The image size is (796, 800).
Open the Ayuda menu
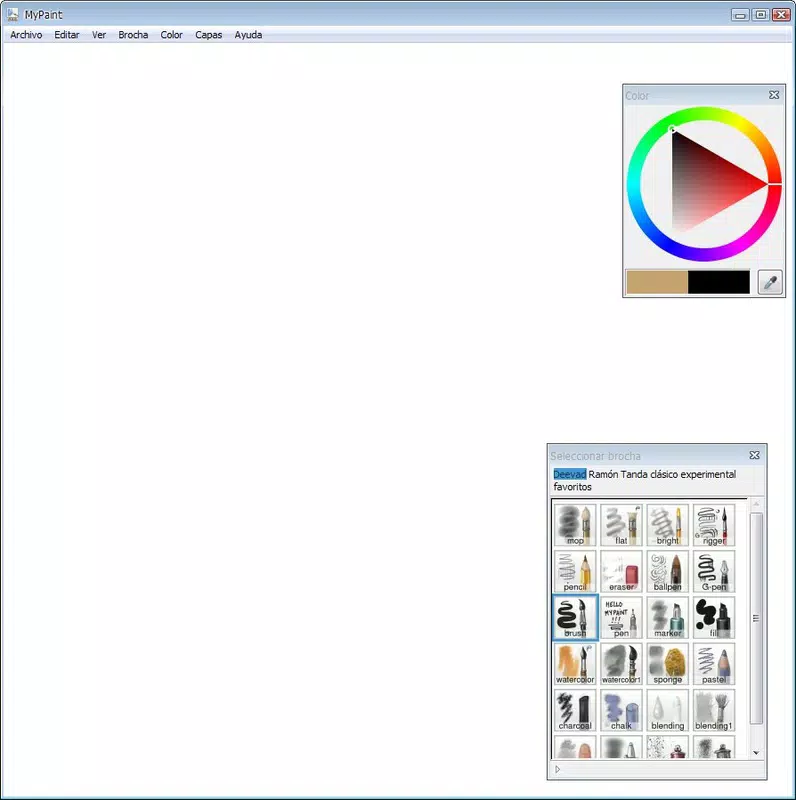click(x=248, y=35)
